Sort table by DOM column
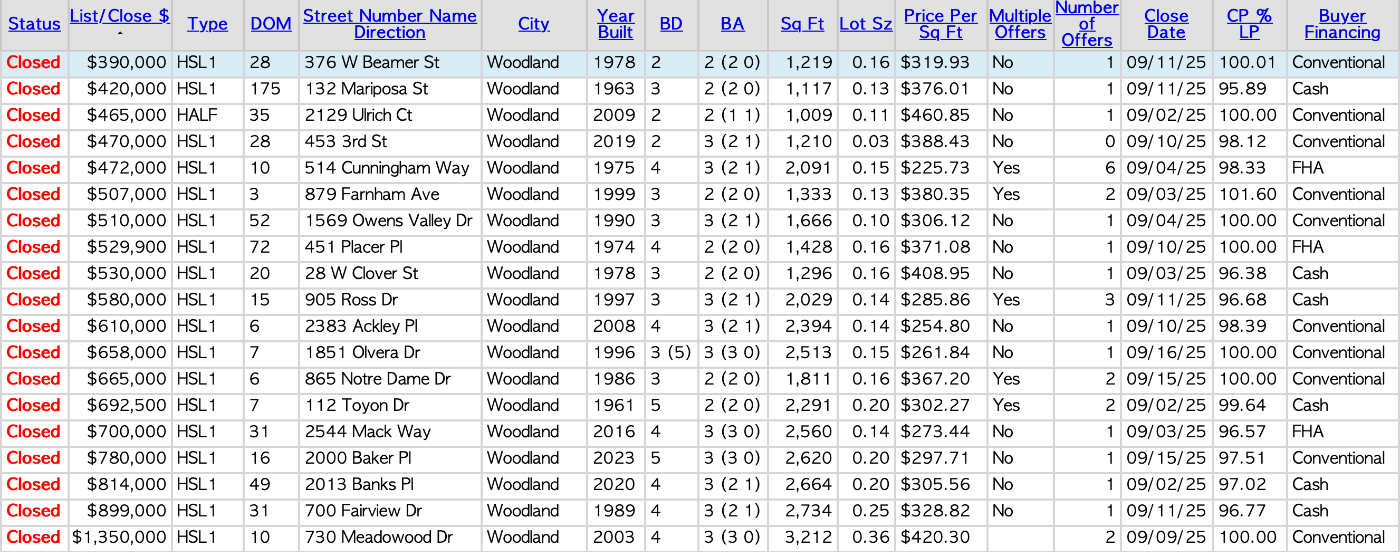This screenshot has width=1400, height=552. tap(270, 24)
